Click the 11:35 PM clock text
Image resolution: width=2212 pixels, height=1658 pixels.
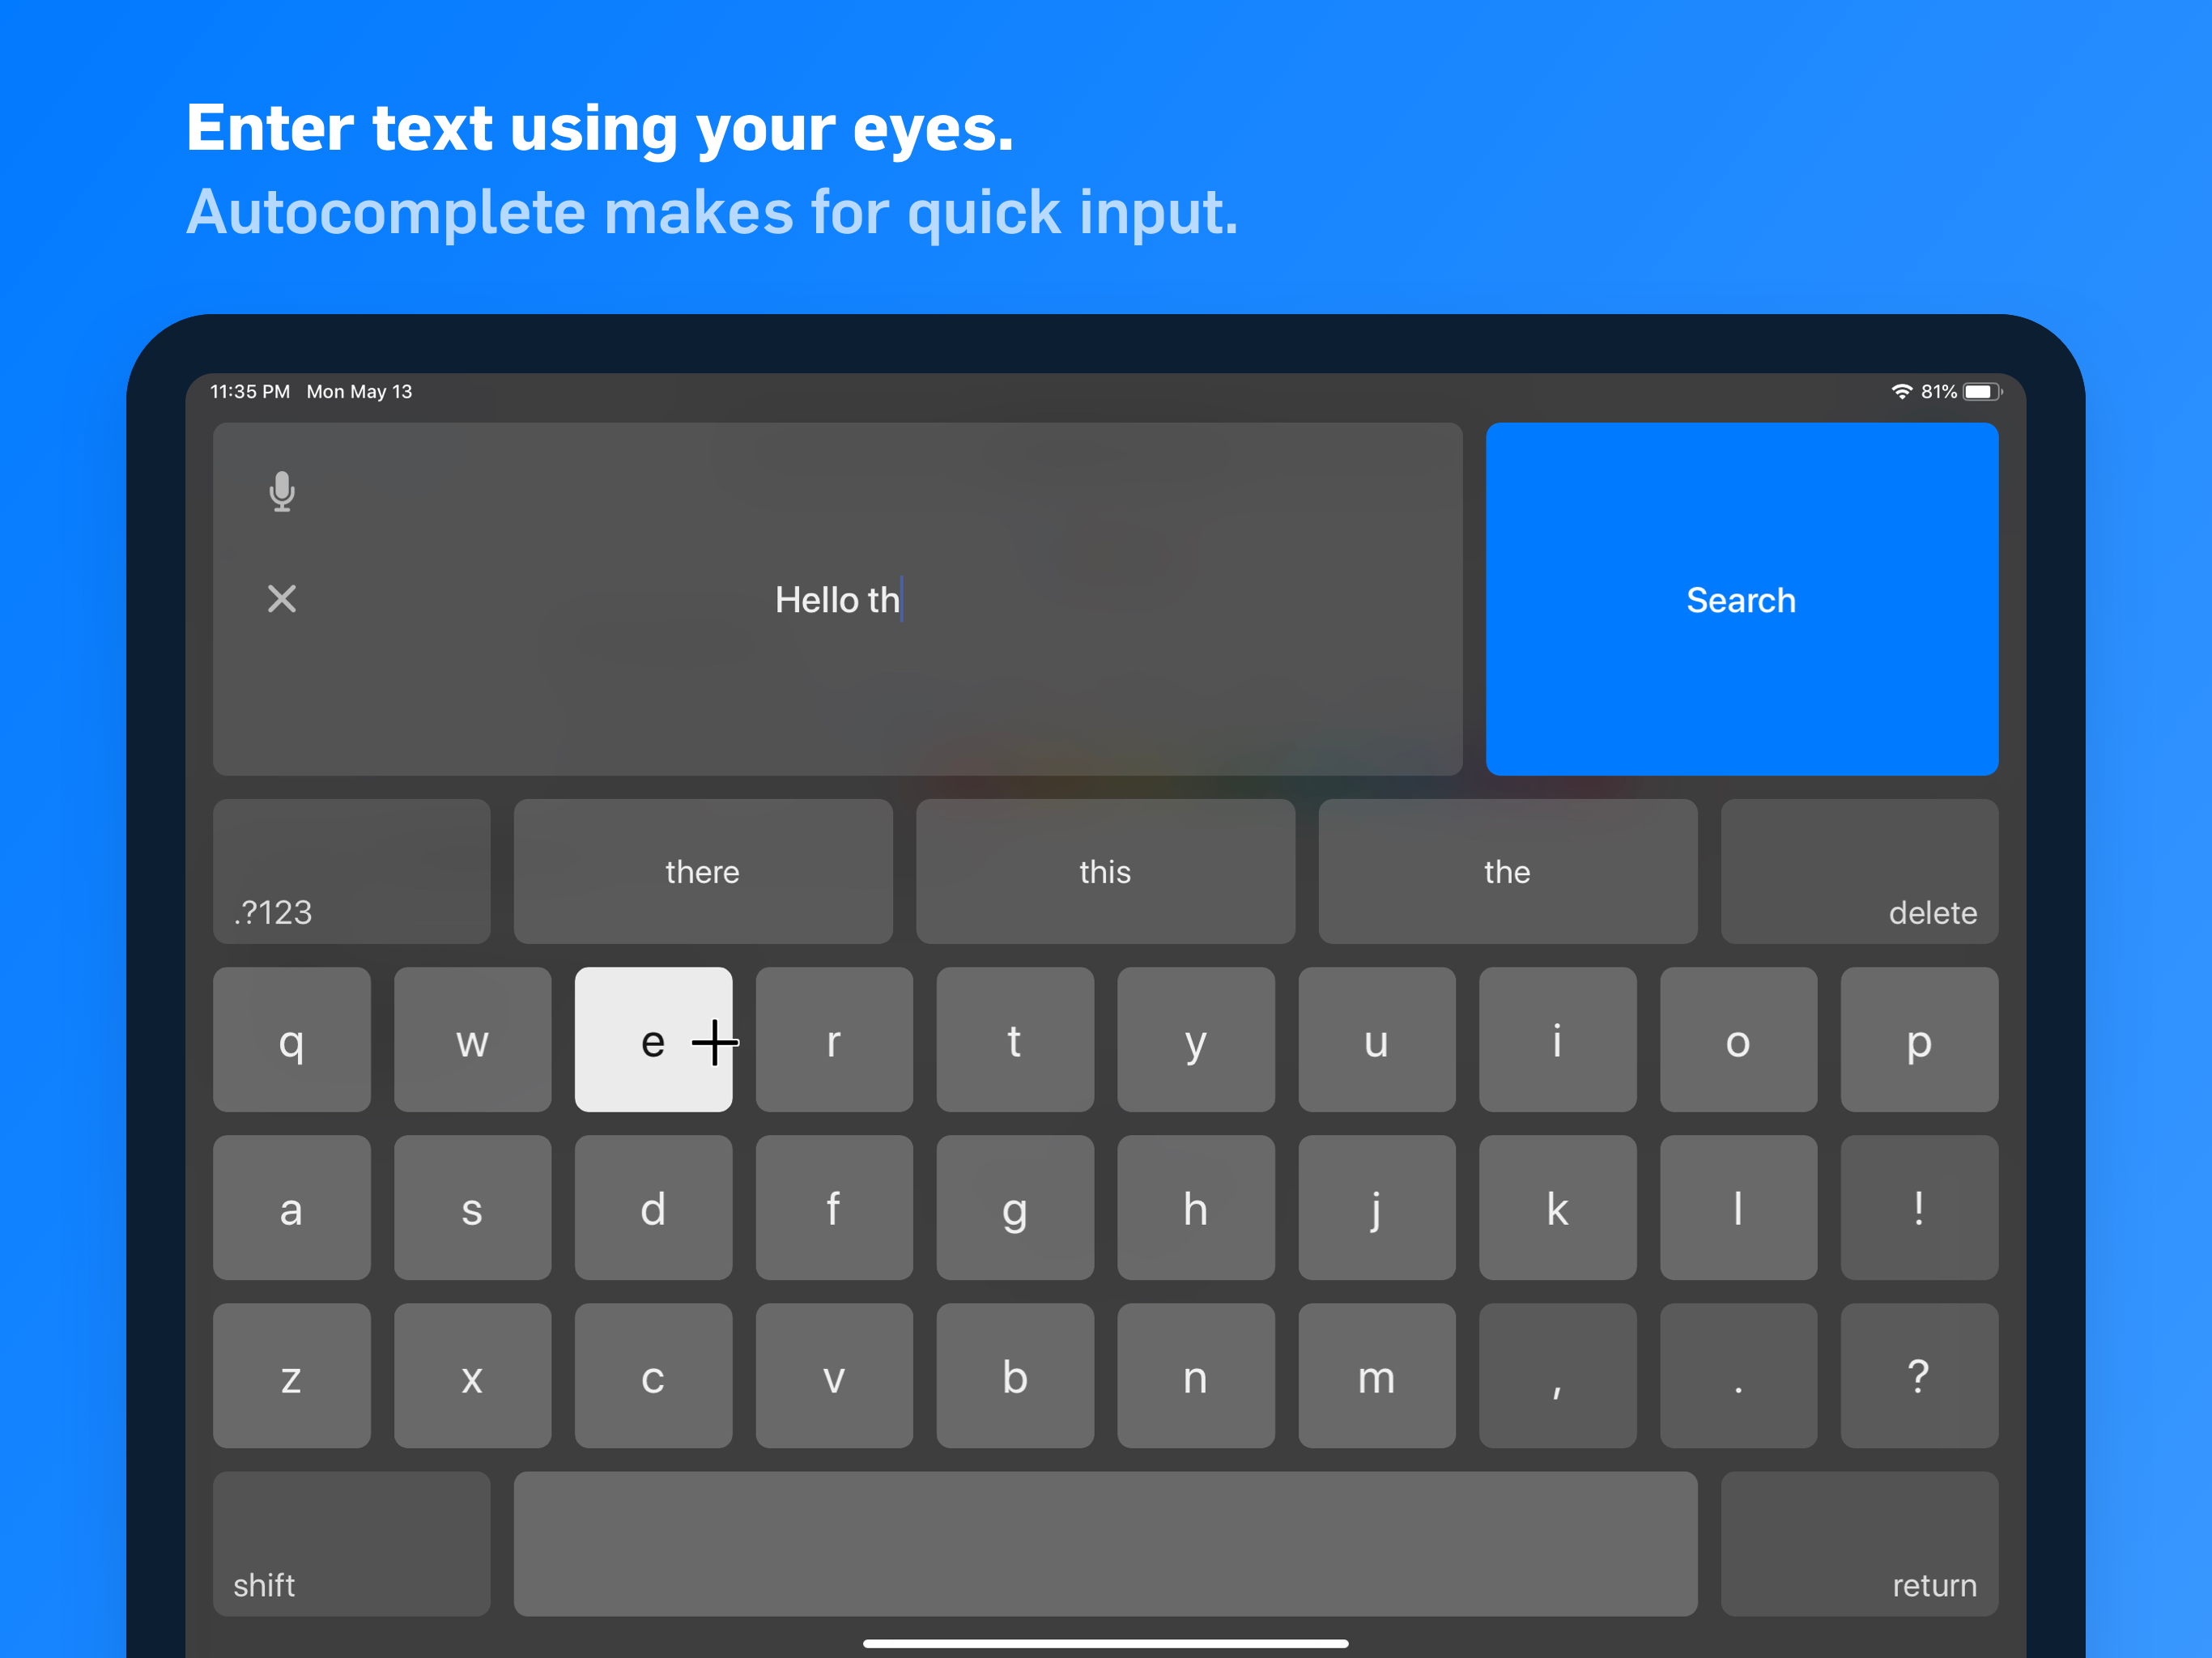[x=250, y=391]
